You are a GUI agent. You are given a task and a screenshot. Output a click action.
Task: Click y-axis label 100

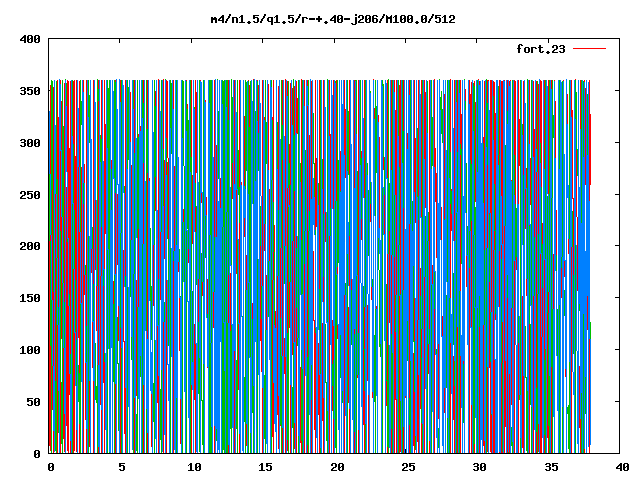click(x=30, y=350)
